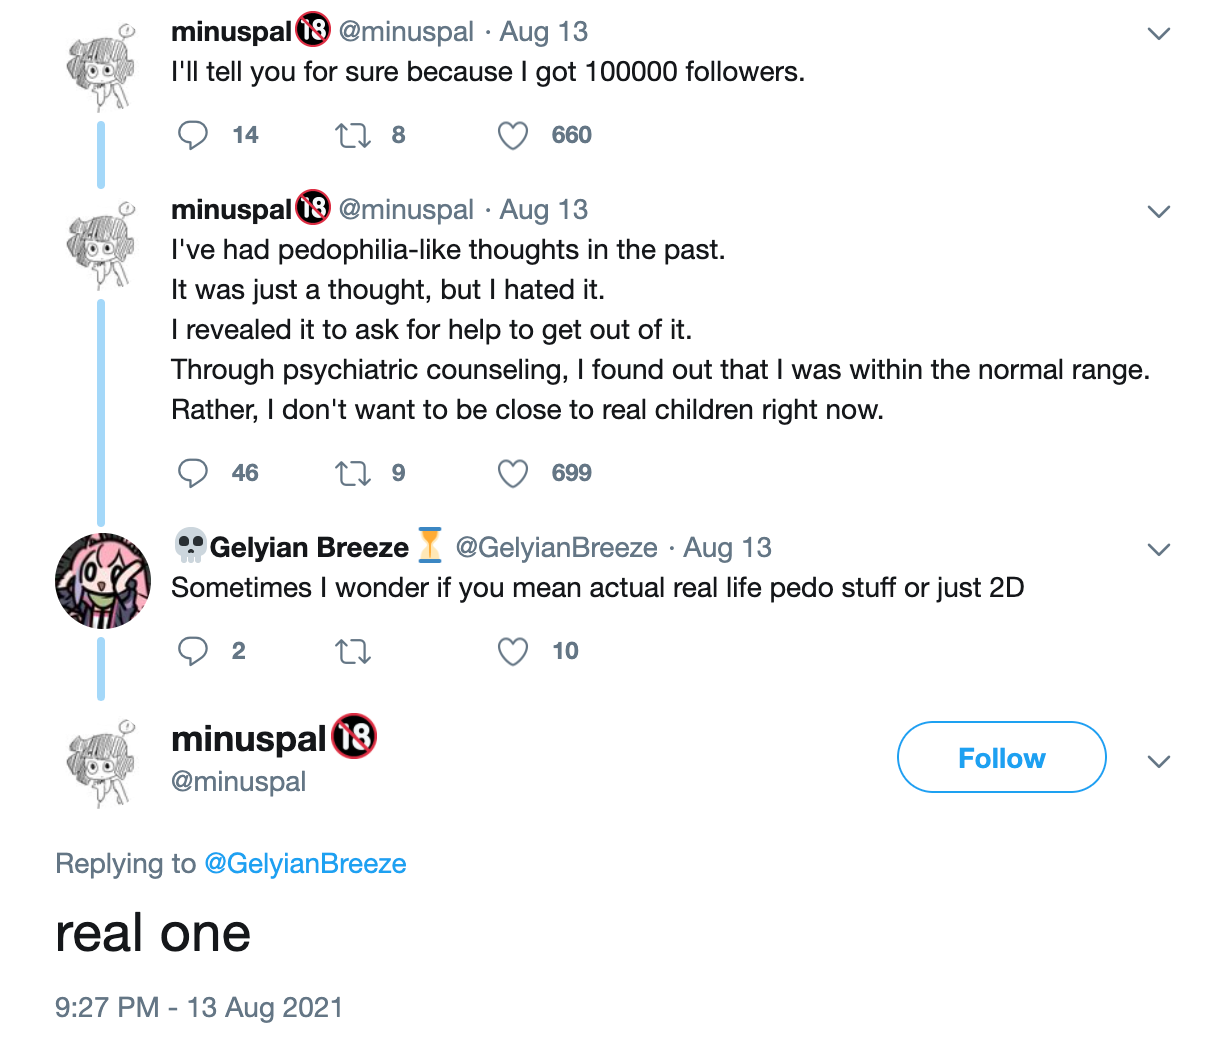Follow the minuspal account
1221x1049 pixels.
1001,758
